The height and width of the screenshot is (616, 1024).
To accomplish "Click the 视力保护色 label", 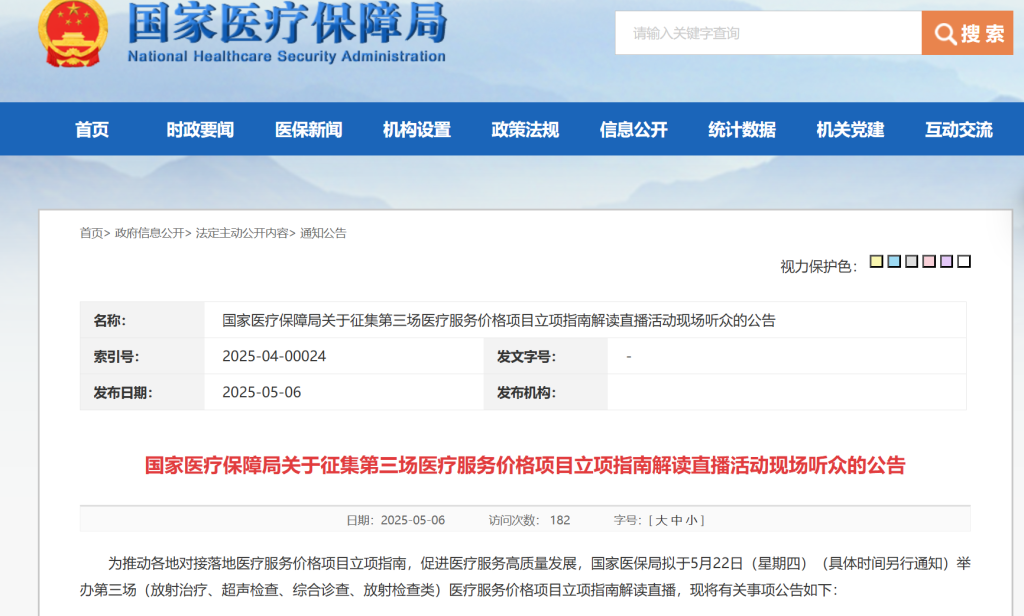I will click(818, 267).
